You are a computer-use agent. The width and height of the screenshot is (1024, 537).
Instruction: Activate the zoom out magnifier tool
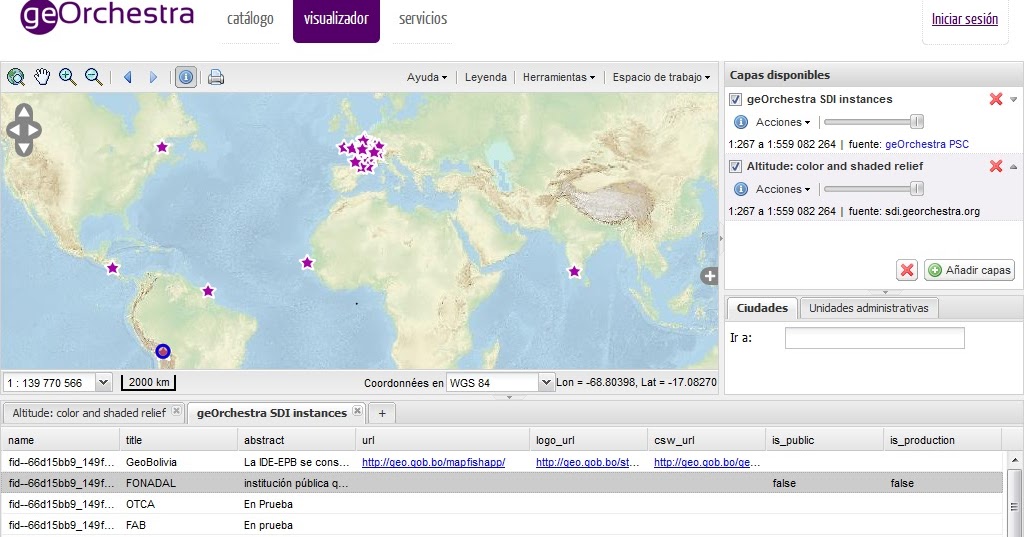pos(93,77)
